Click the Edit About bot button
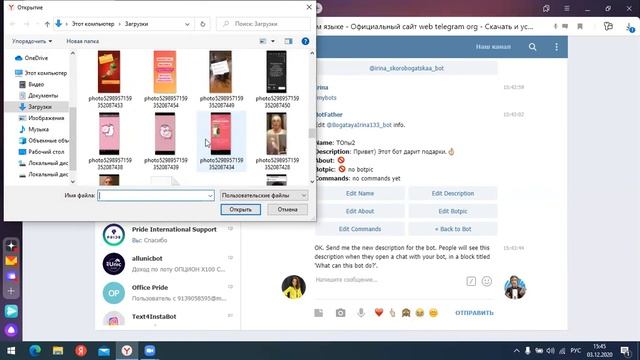This screenshot has width=640, height=360. (360, 211)
